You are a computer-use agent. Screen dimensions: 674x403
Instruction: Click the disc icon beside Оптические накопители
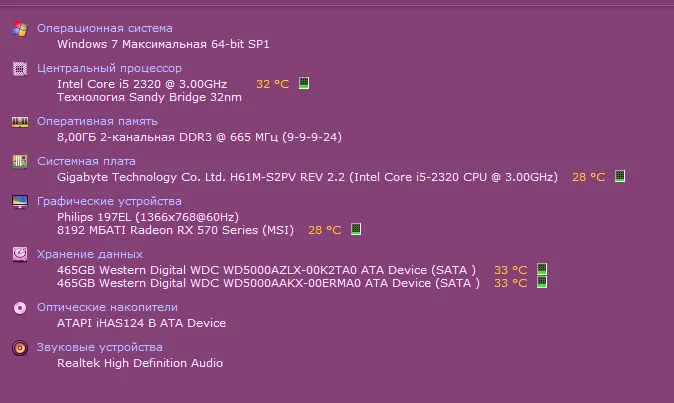[x=19, y=308]
